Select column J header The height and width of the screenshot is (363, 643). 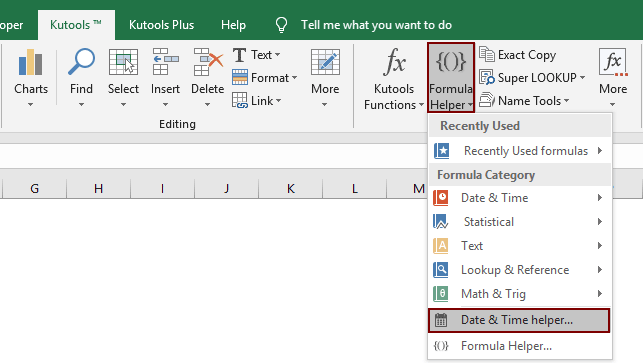(x=226, y=188)
